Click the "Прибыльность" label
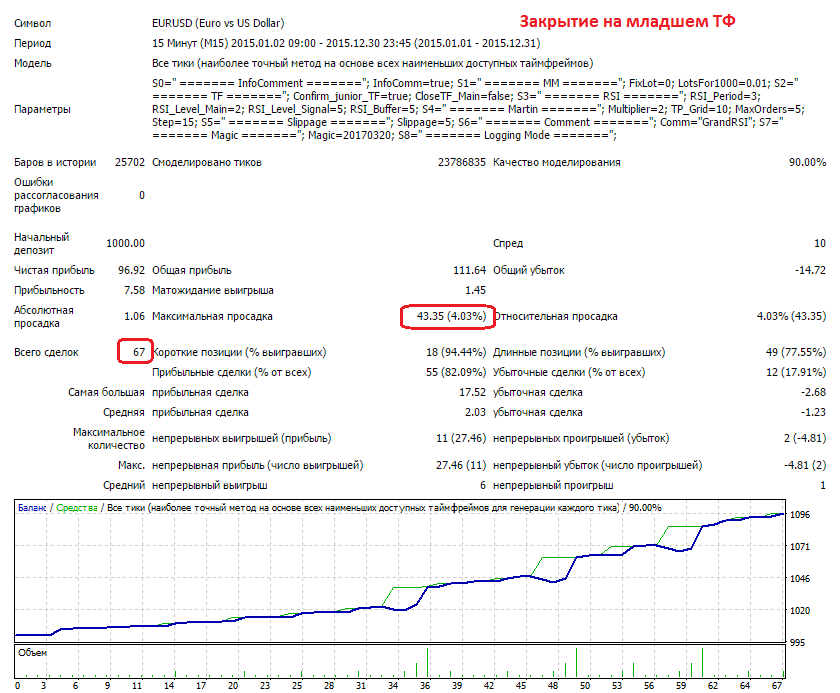Image resolution: width=840 pixels, height=693 pixels. 49,290
